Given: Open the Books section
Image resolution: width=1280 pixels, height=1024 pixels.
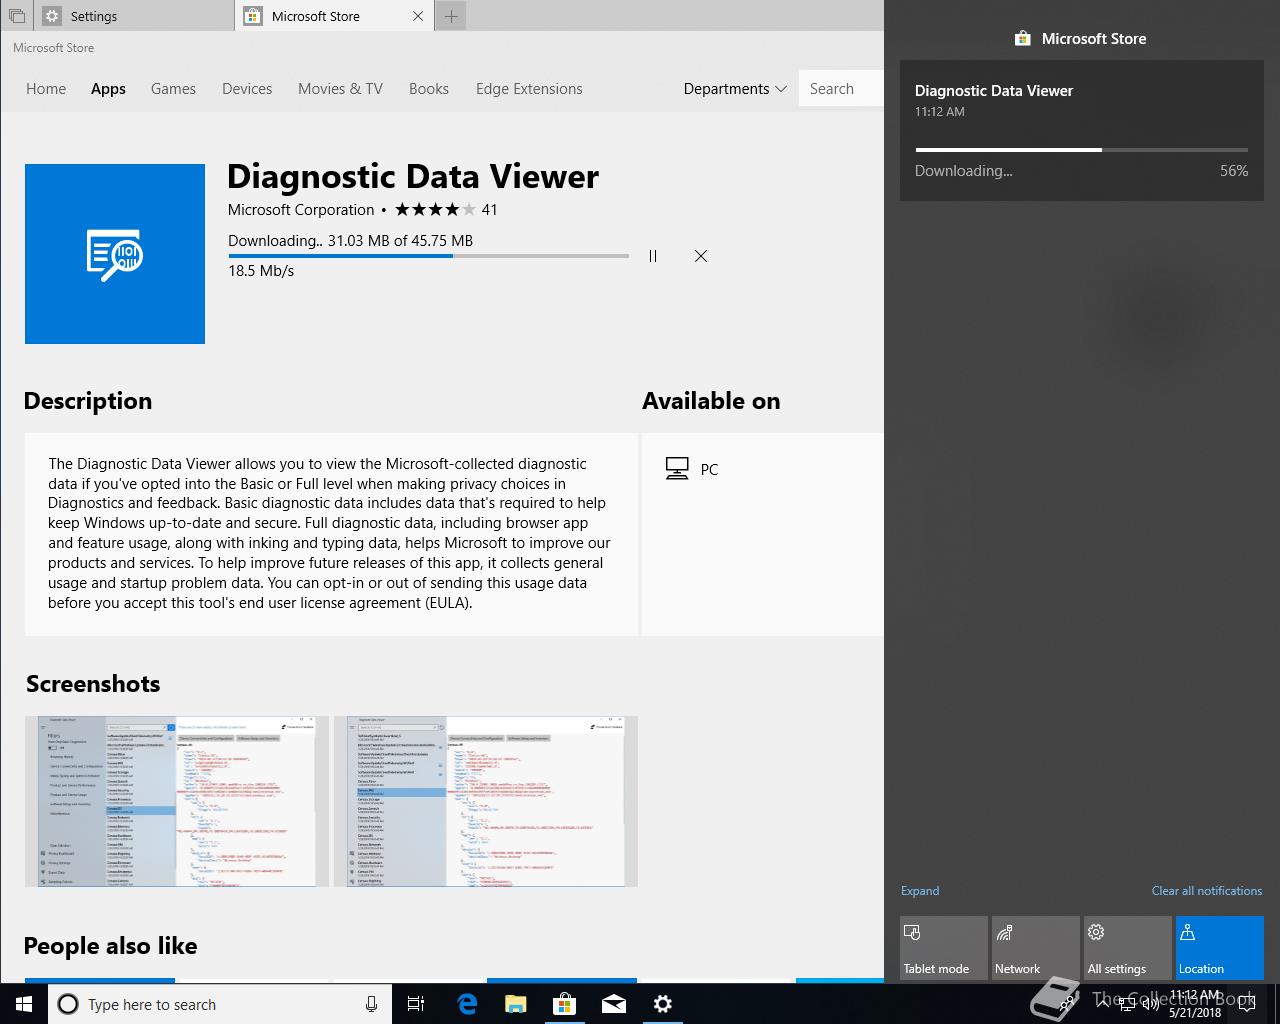Looking at the screenshot, I should [429, 89].
